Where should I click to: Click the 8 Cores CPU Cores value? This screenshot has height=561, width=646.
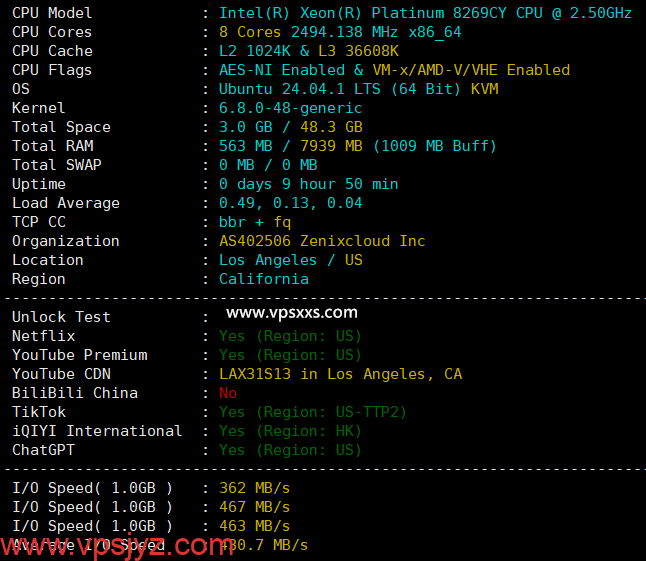click(x=250, y=32)
